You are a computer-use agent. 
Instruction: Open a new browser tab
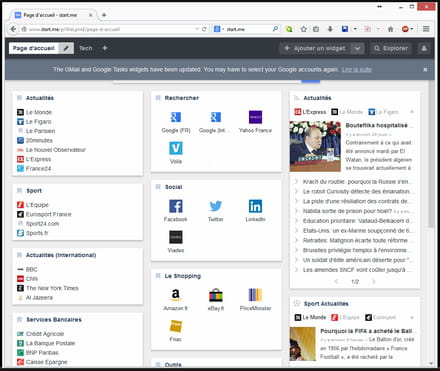click(x=104, y=15)
